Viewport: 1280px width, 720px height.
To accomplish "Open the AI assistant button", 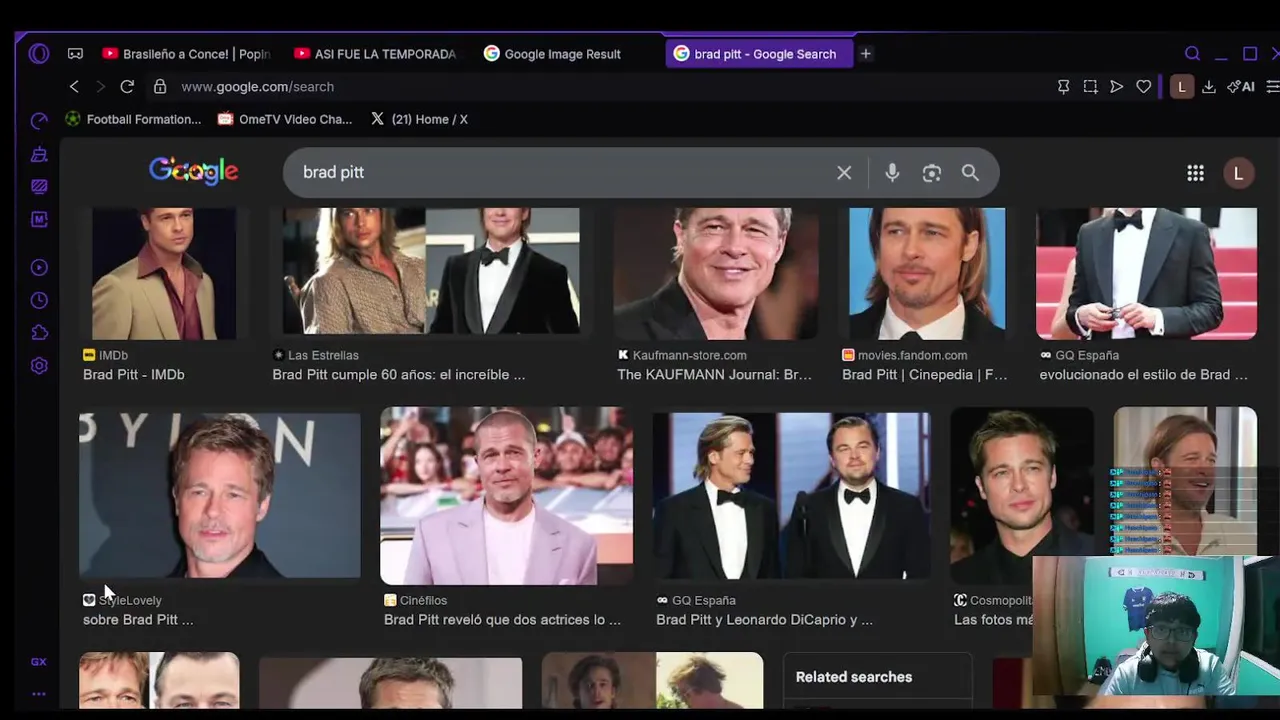I will click(x=1241, y=87).
